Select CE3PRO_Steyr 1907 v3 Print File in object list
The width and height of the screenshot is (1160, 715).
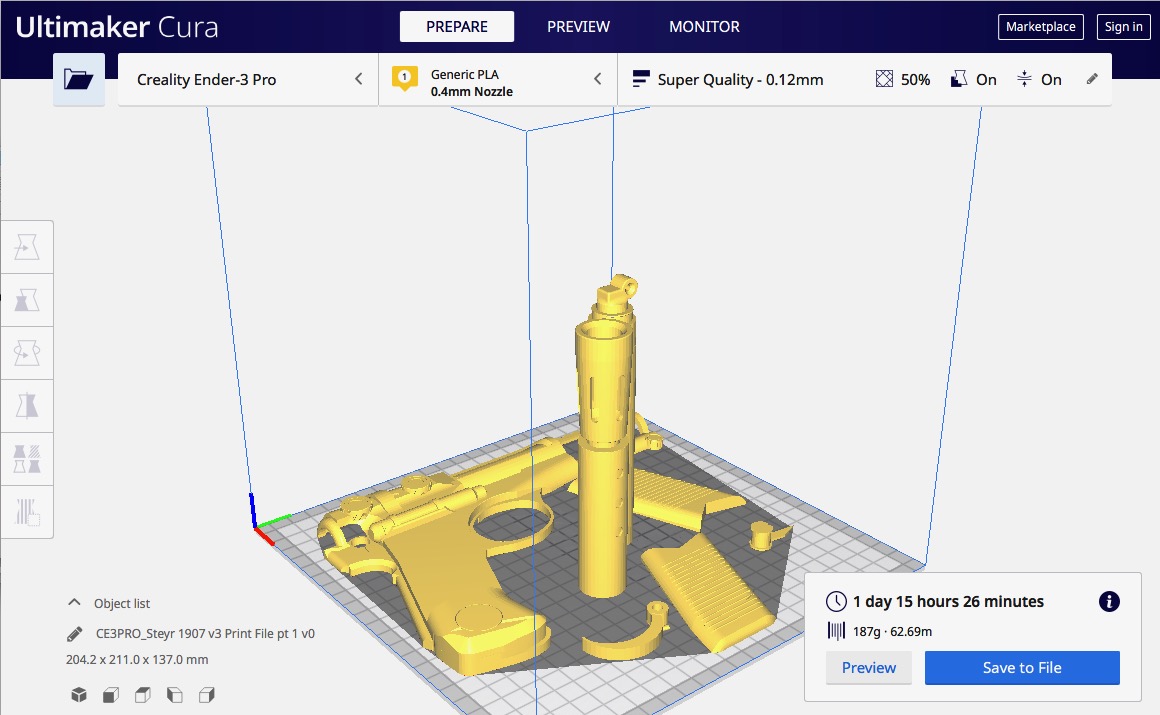click(205, 634)
